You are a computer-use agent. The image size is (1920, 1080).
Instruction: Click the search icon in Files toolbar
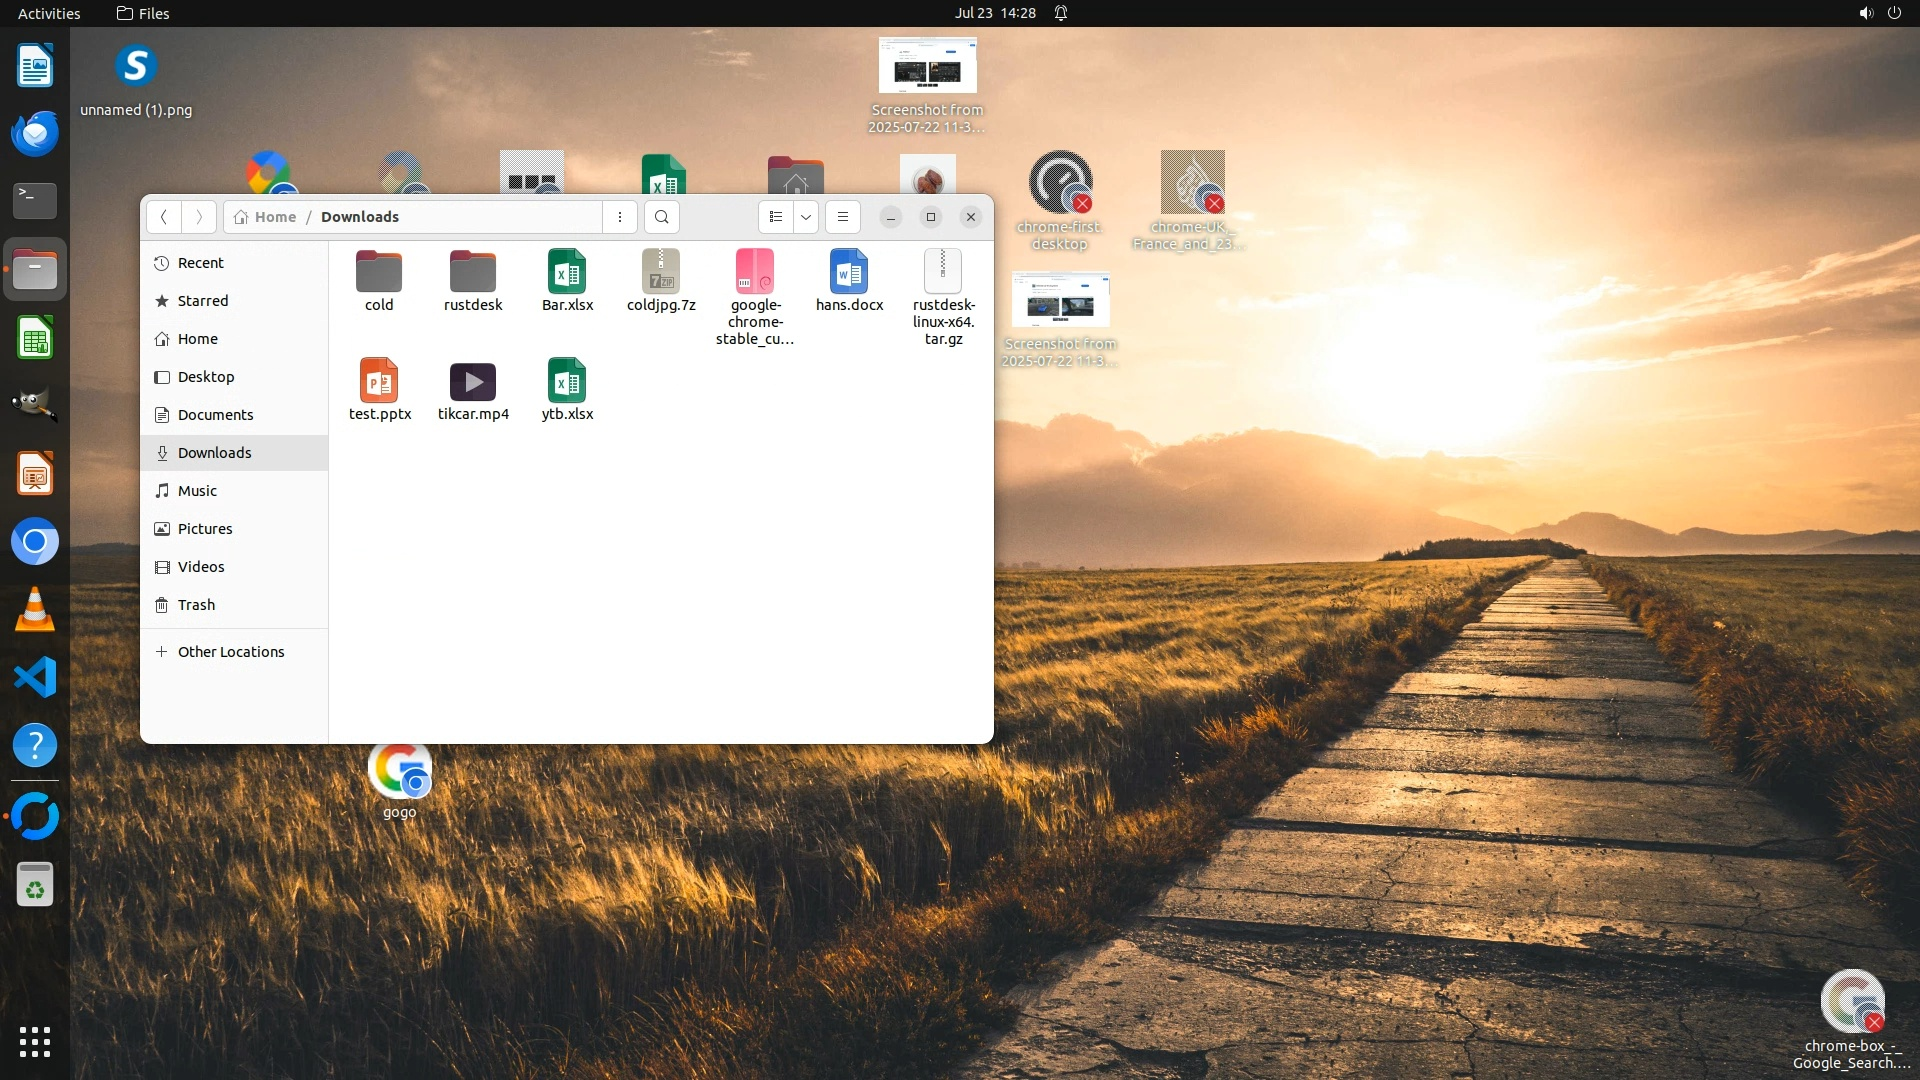(x=661, y=217)
